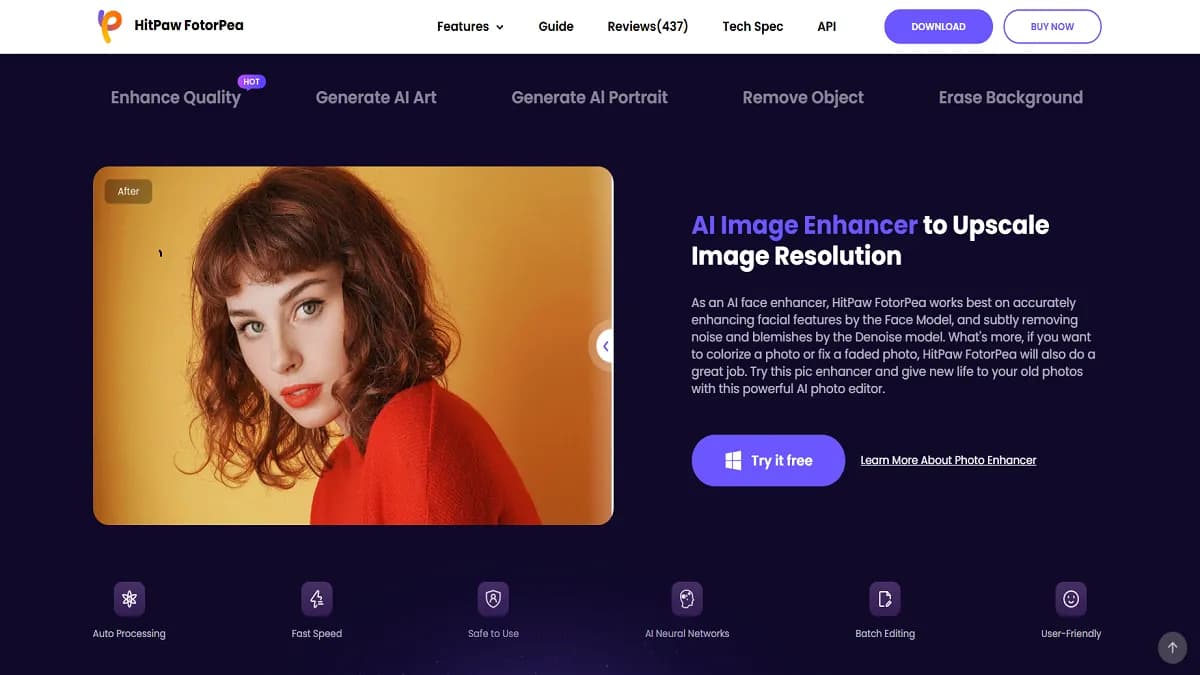The image size is (1200, 675).
Task: Switch to the Enhance Quality tab
Action: tap(176, 98)
